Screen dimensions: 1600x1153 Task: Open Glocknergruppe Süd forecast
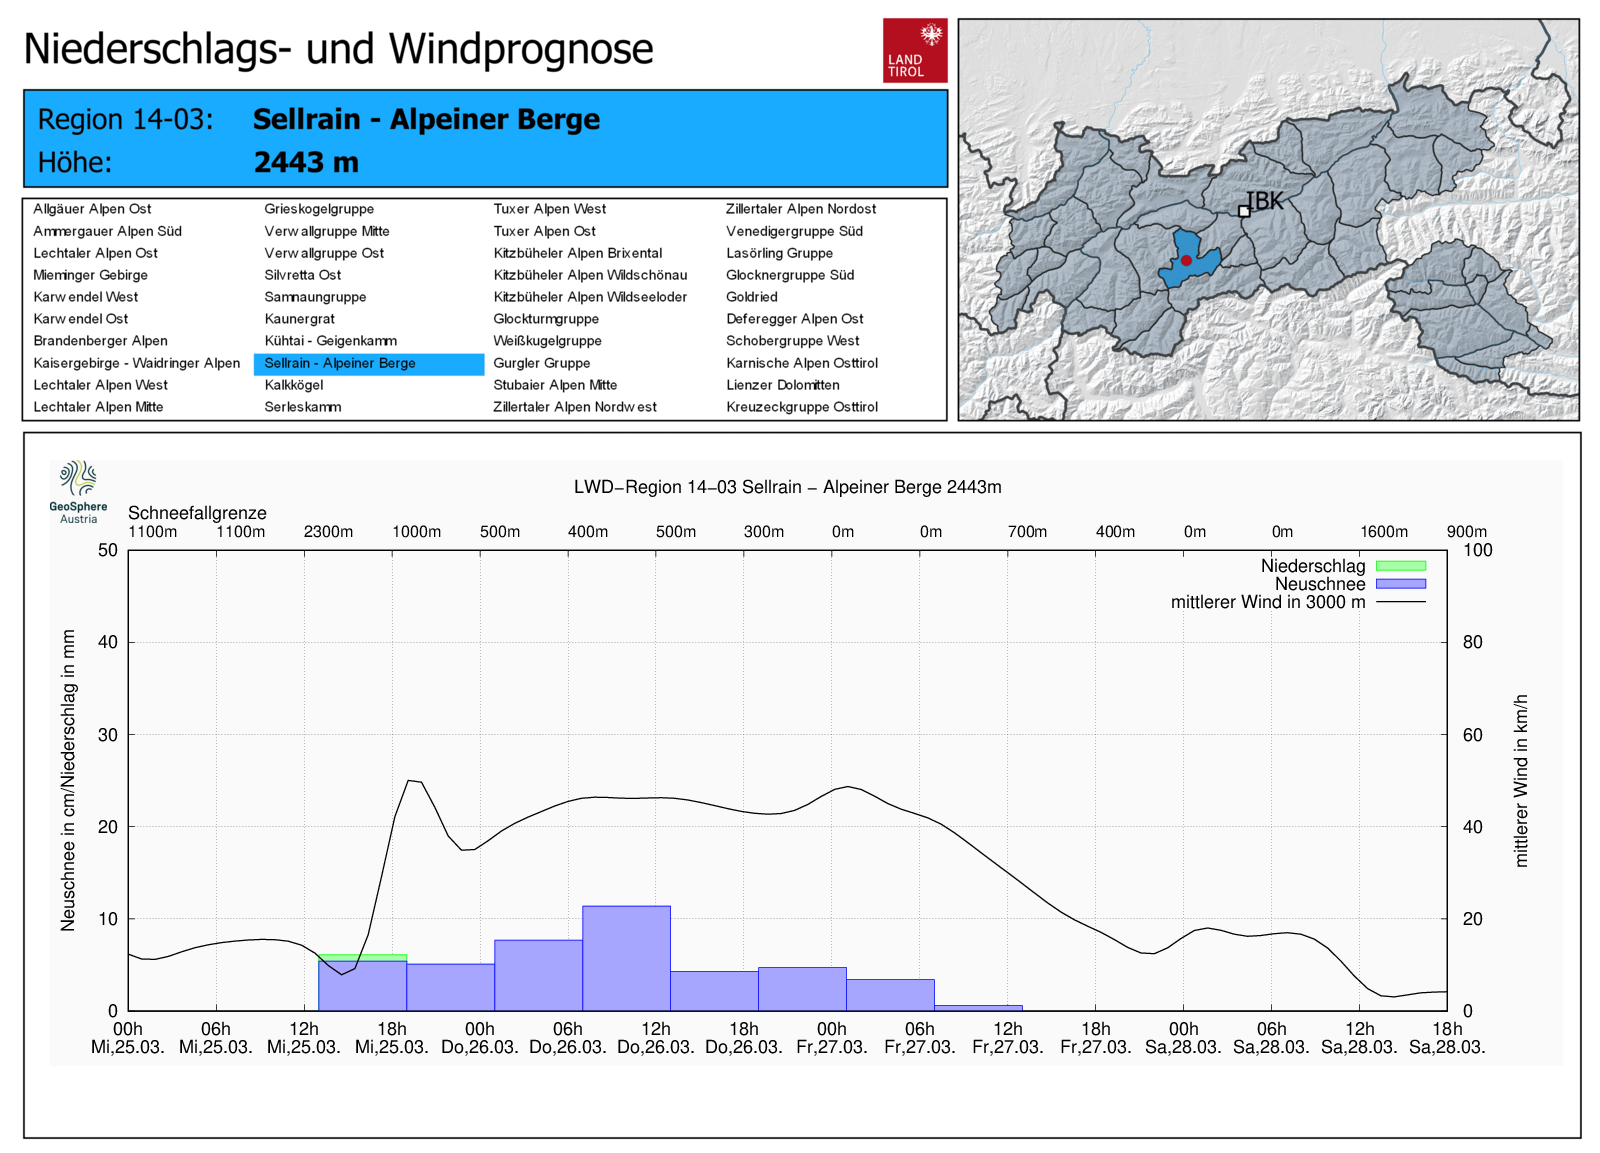[789, 275]
